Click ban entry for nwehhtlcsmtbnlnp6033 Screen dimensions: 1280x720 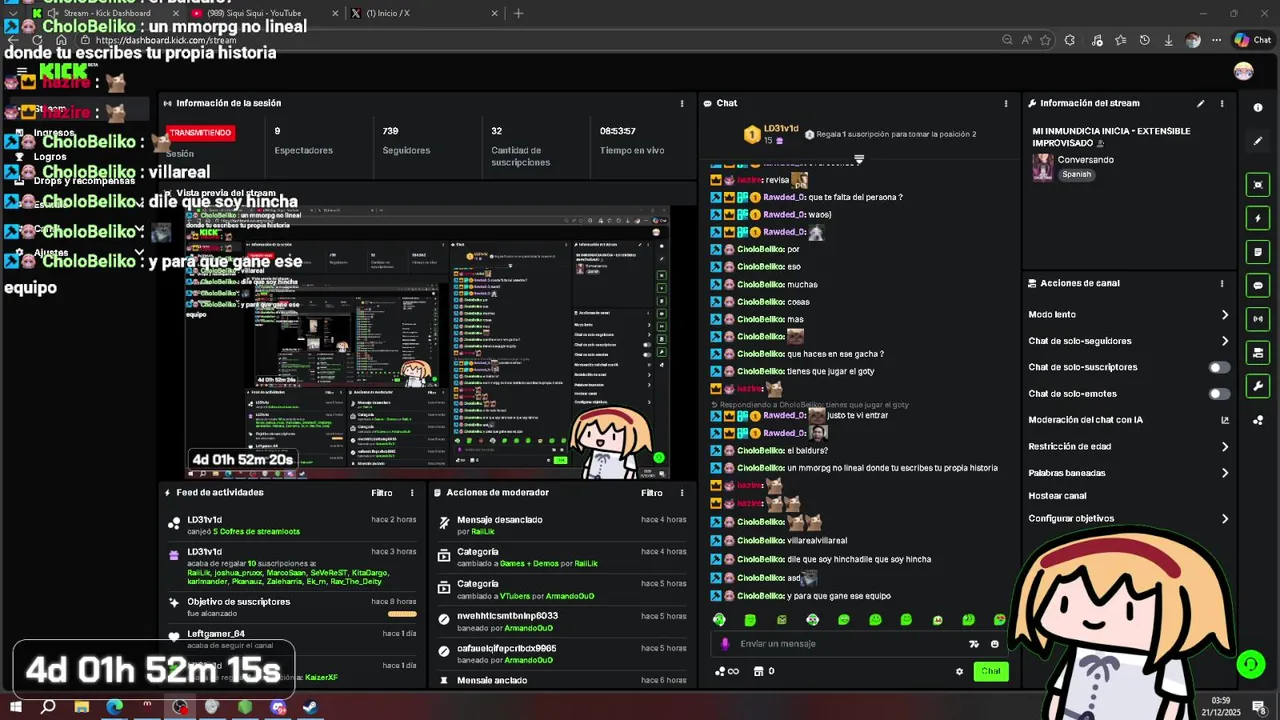pos(562,621)
